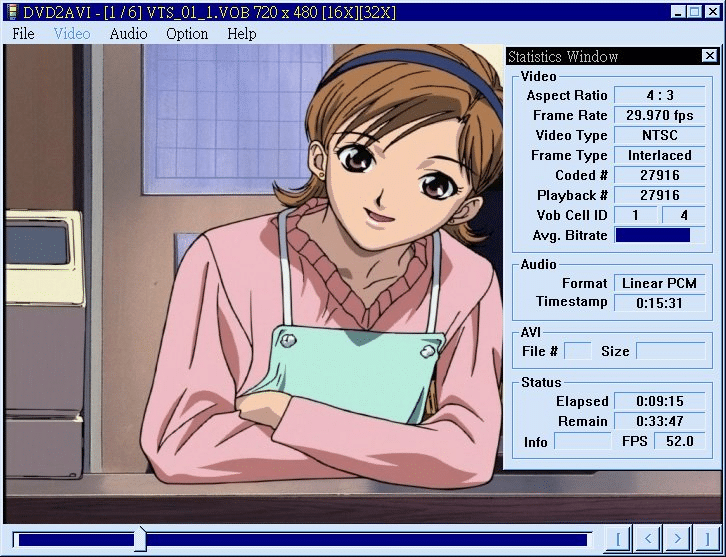Click the seek bar slider thumb
This screenshot has height=557, width=726.
pyautogui.click(x=140, y=539)
